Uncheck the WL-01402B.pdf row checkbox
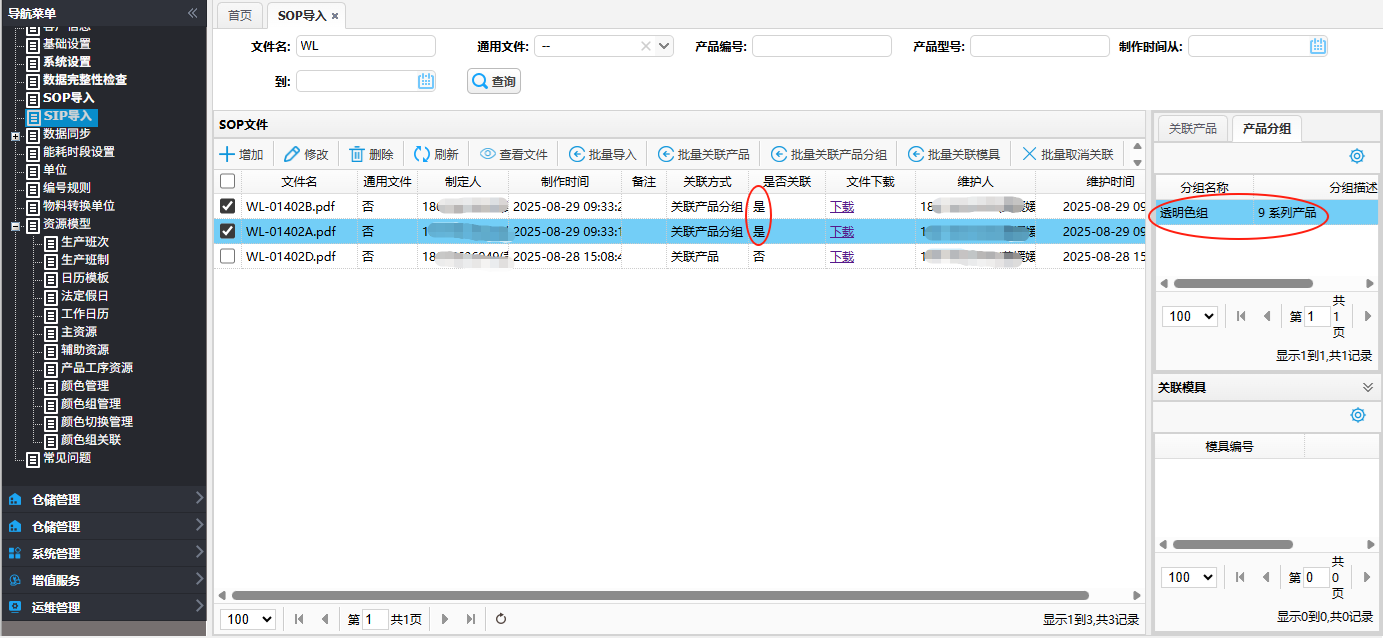The height and width of the screenshot is (638, 1383). [x=227, y=206]
